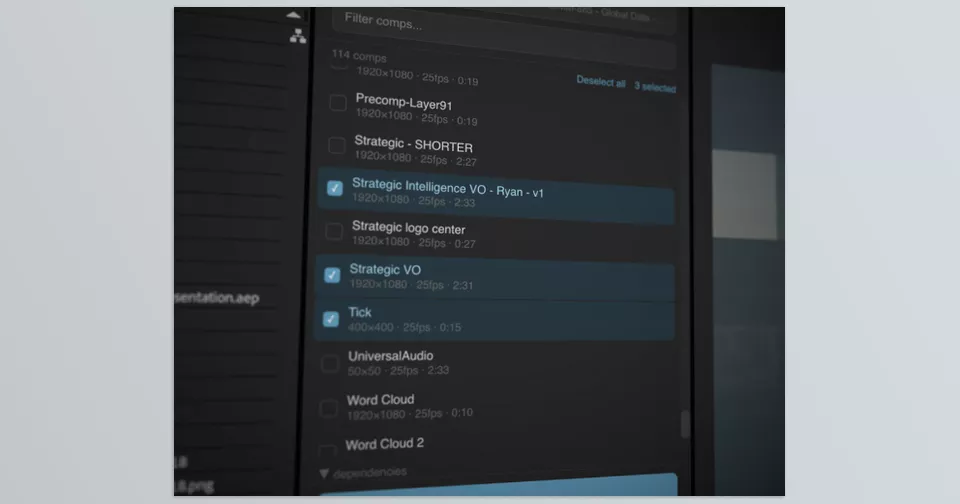
Task: Click UniversalAudio details 50×50 · 25fps · 2:33
Action: click(398, 370)
